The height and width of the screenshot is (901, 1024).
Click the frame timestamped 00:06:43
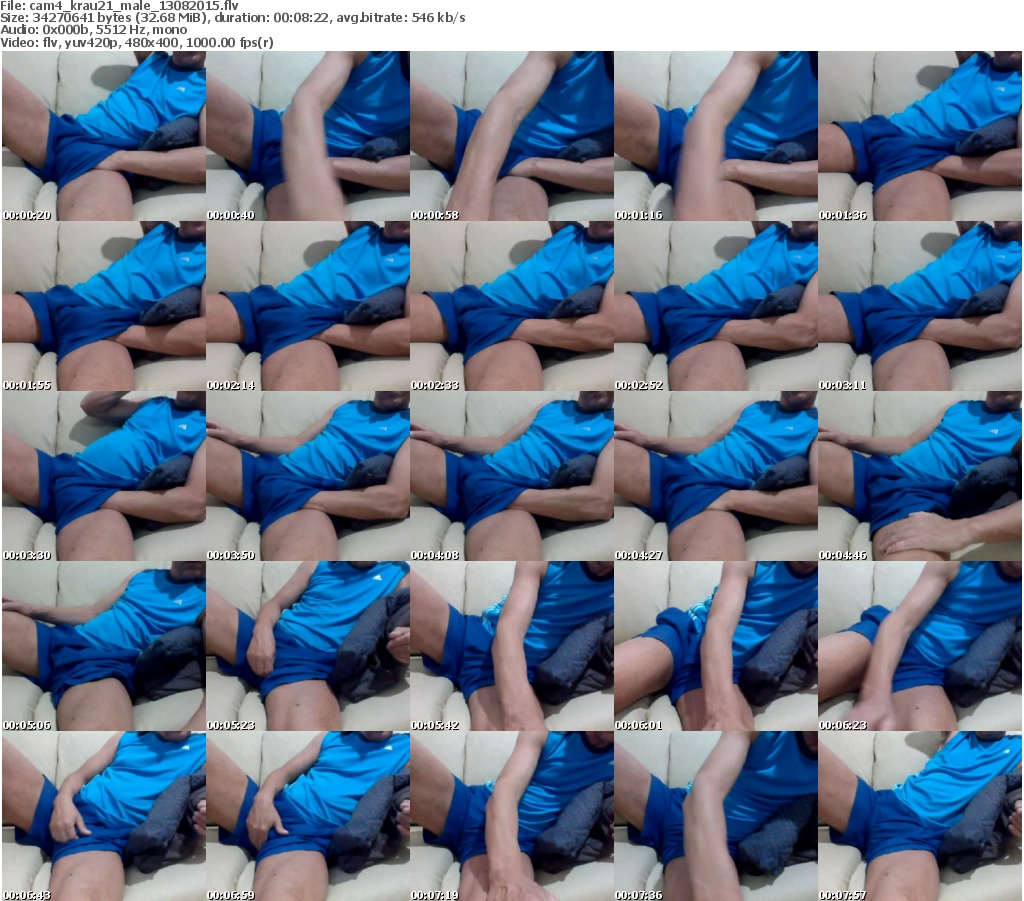click(104, 816)
